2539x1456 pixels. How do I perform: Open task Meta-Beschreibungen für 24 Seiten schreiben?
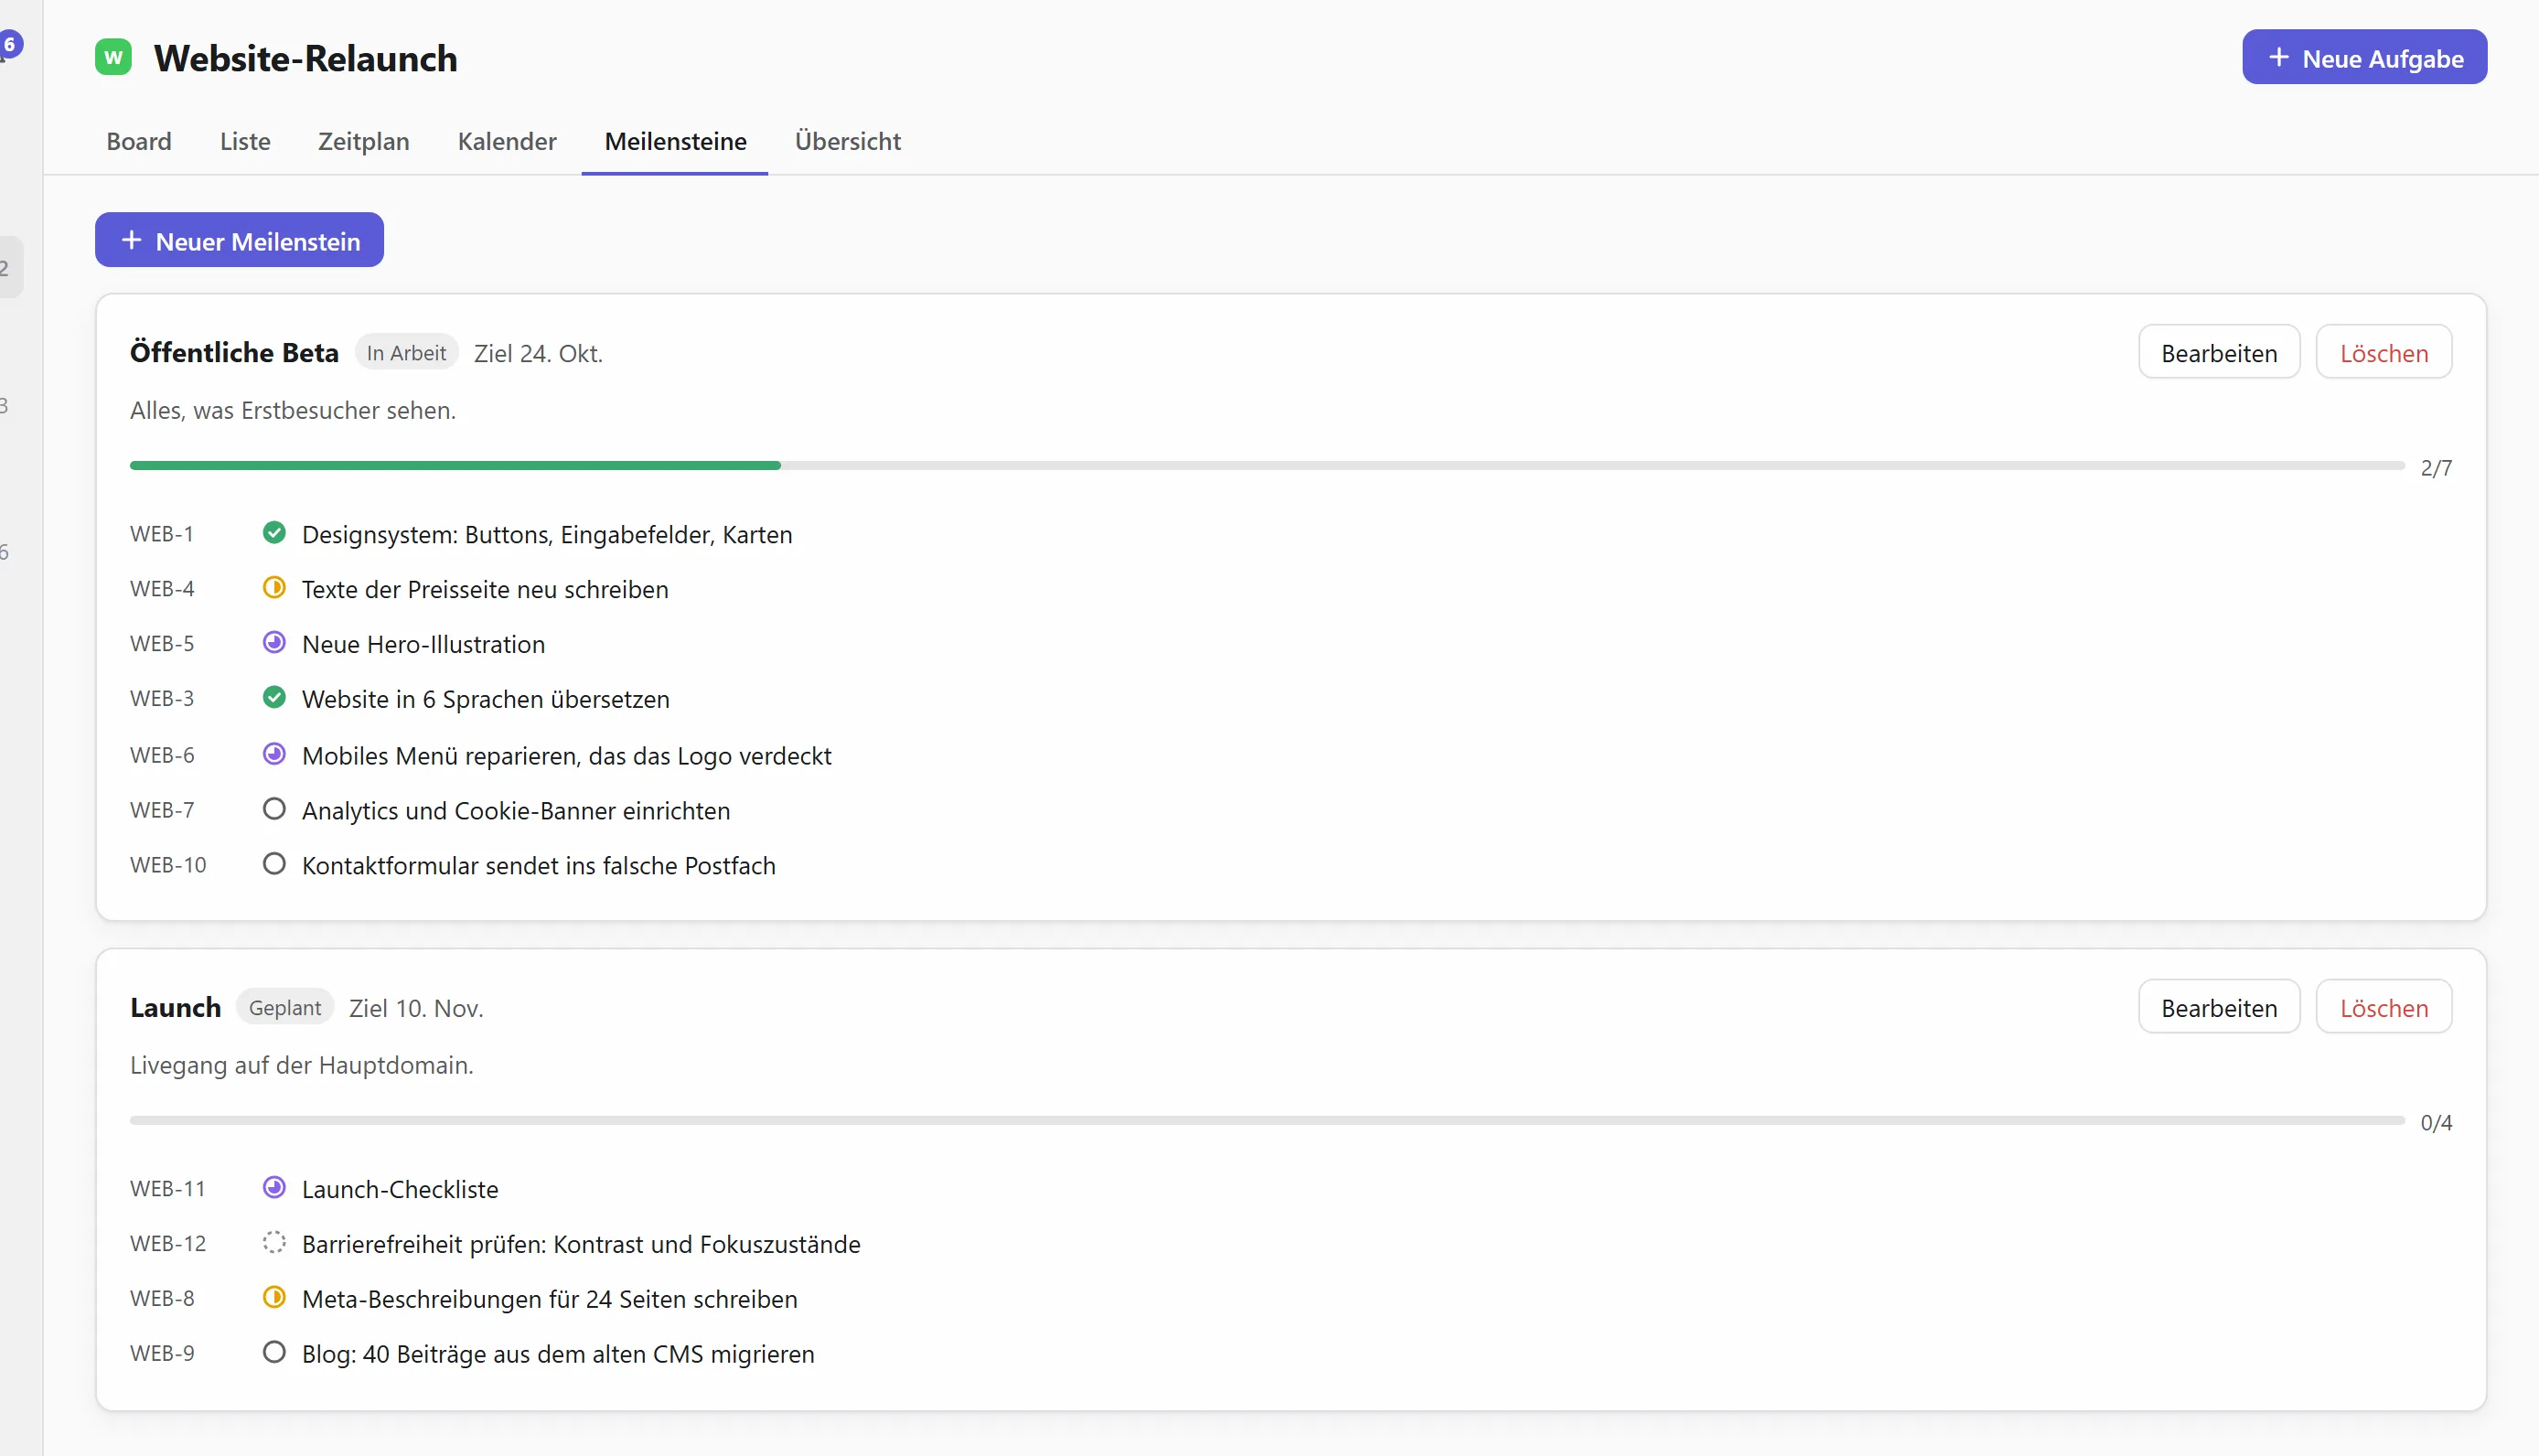[550, 1300]
